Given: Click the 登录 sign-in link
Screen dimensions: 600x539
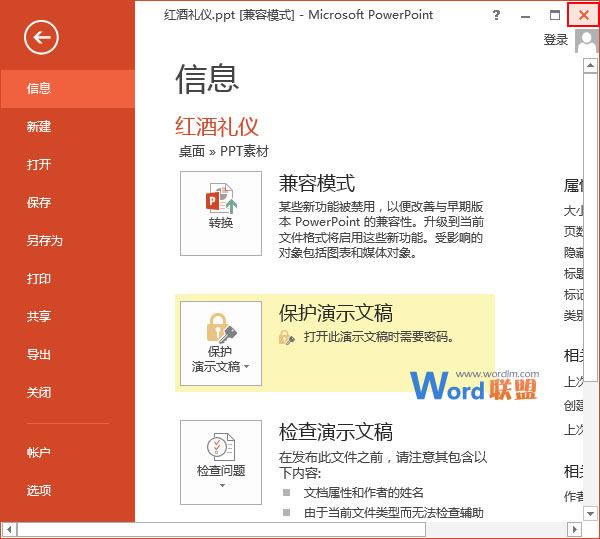Looking at the screenshot, I should pyautogui.click(x=556, y=39).
